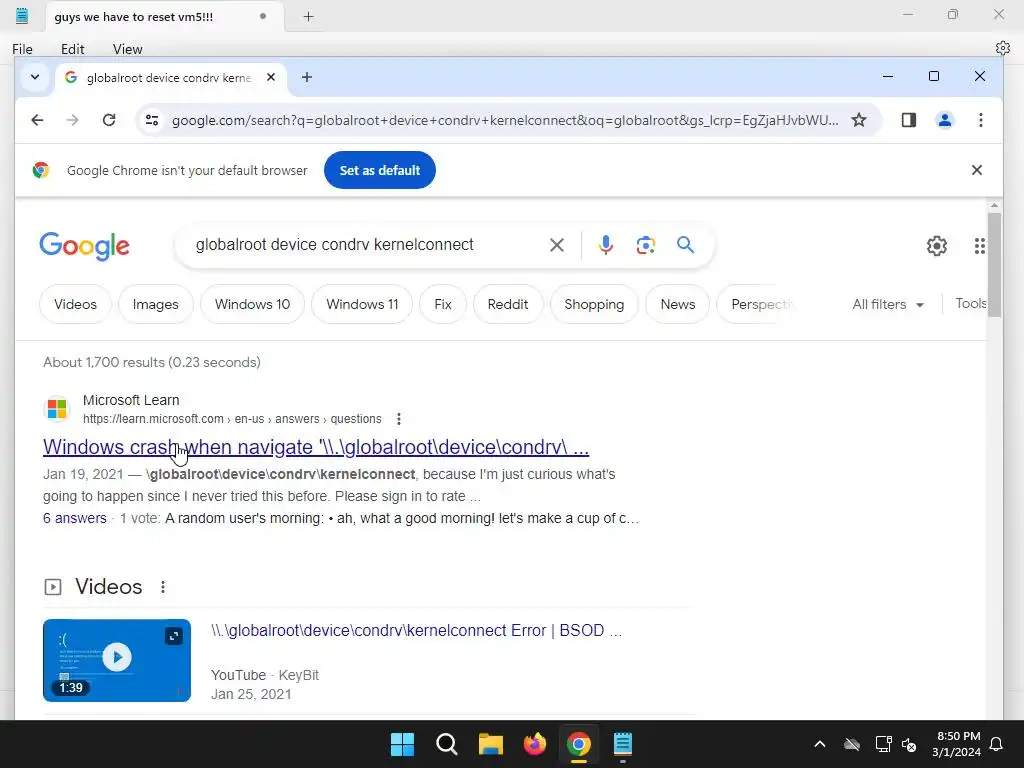The image size is (1024, 768).
Task: Click the Chrome forward arrow
Action: pyautogui.click(x=72, y=120)
